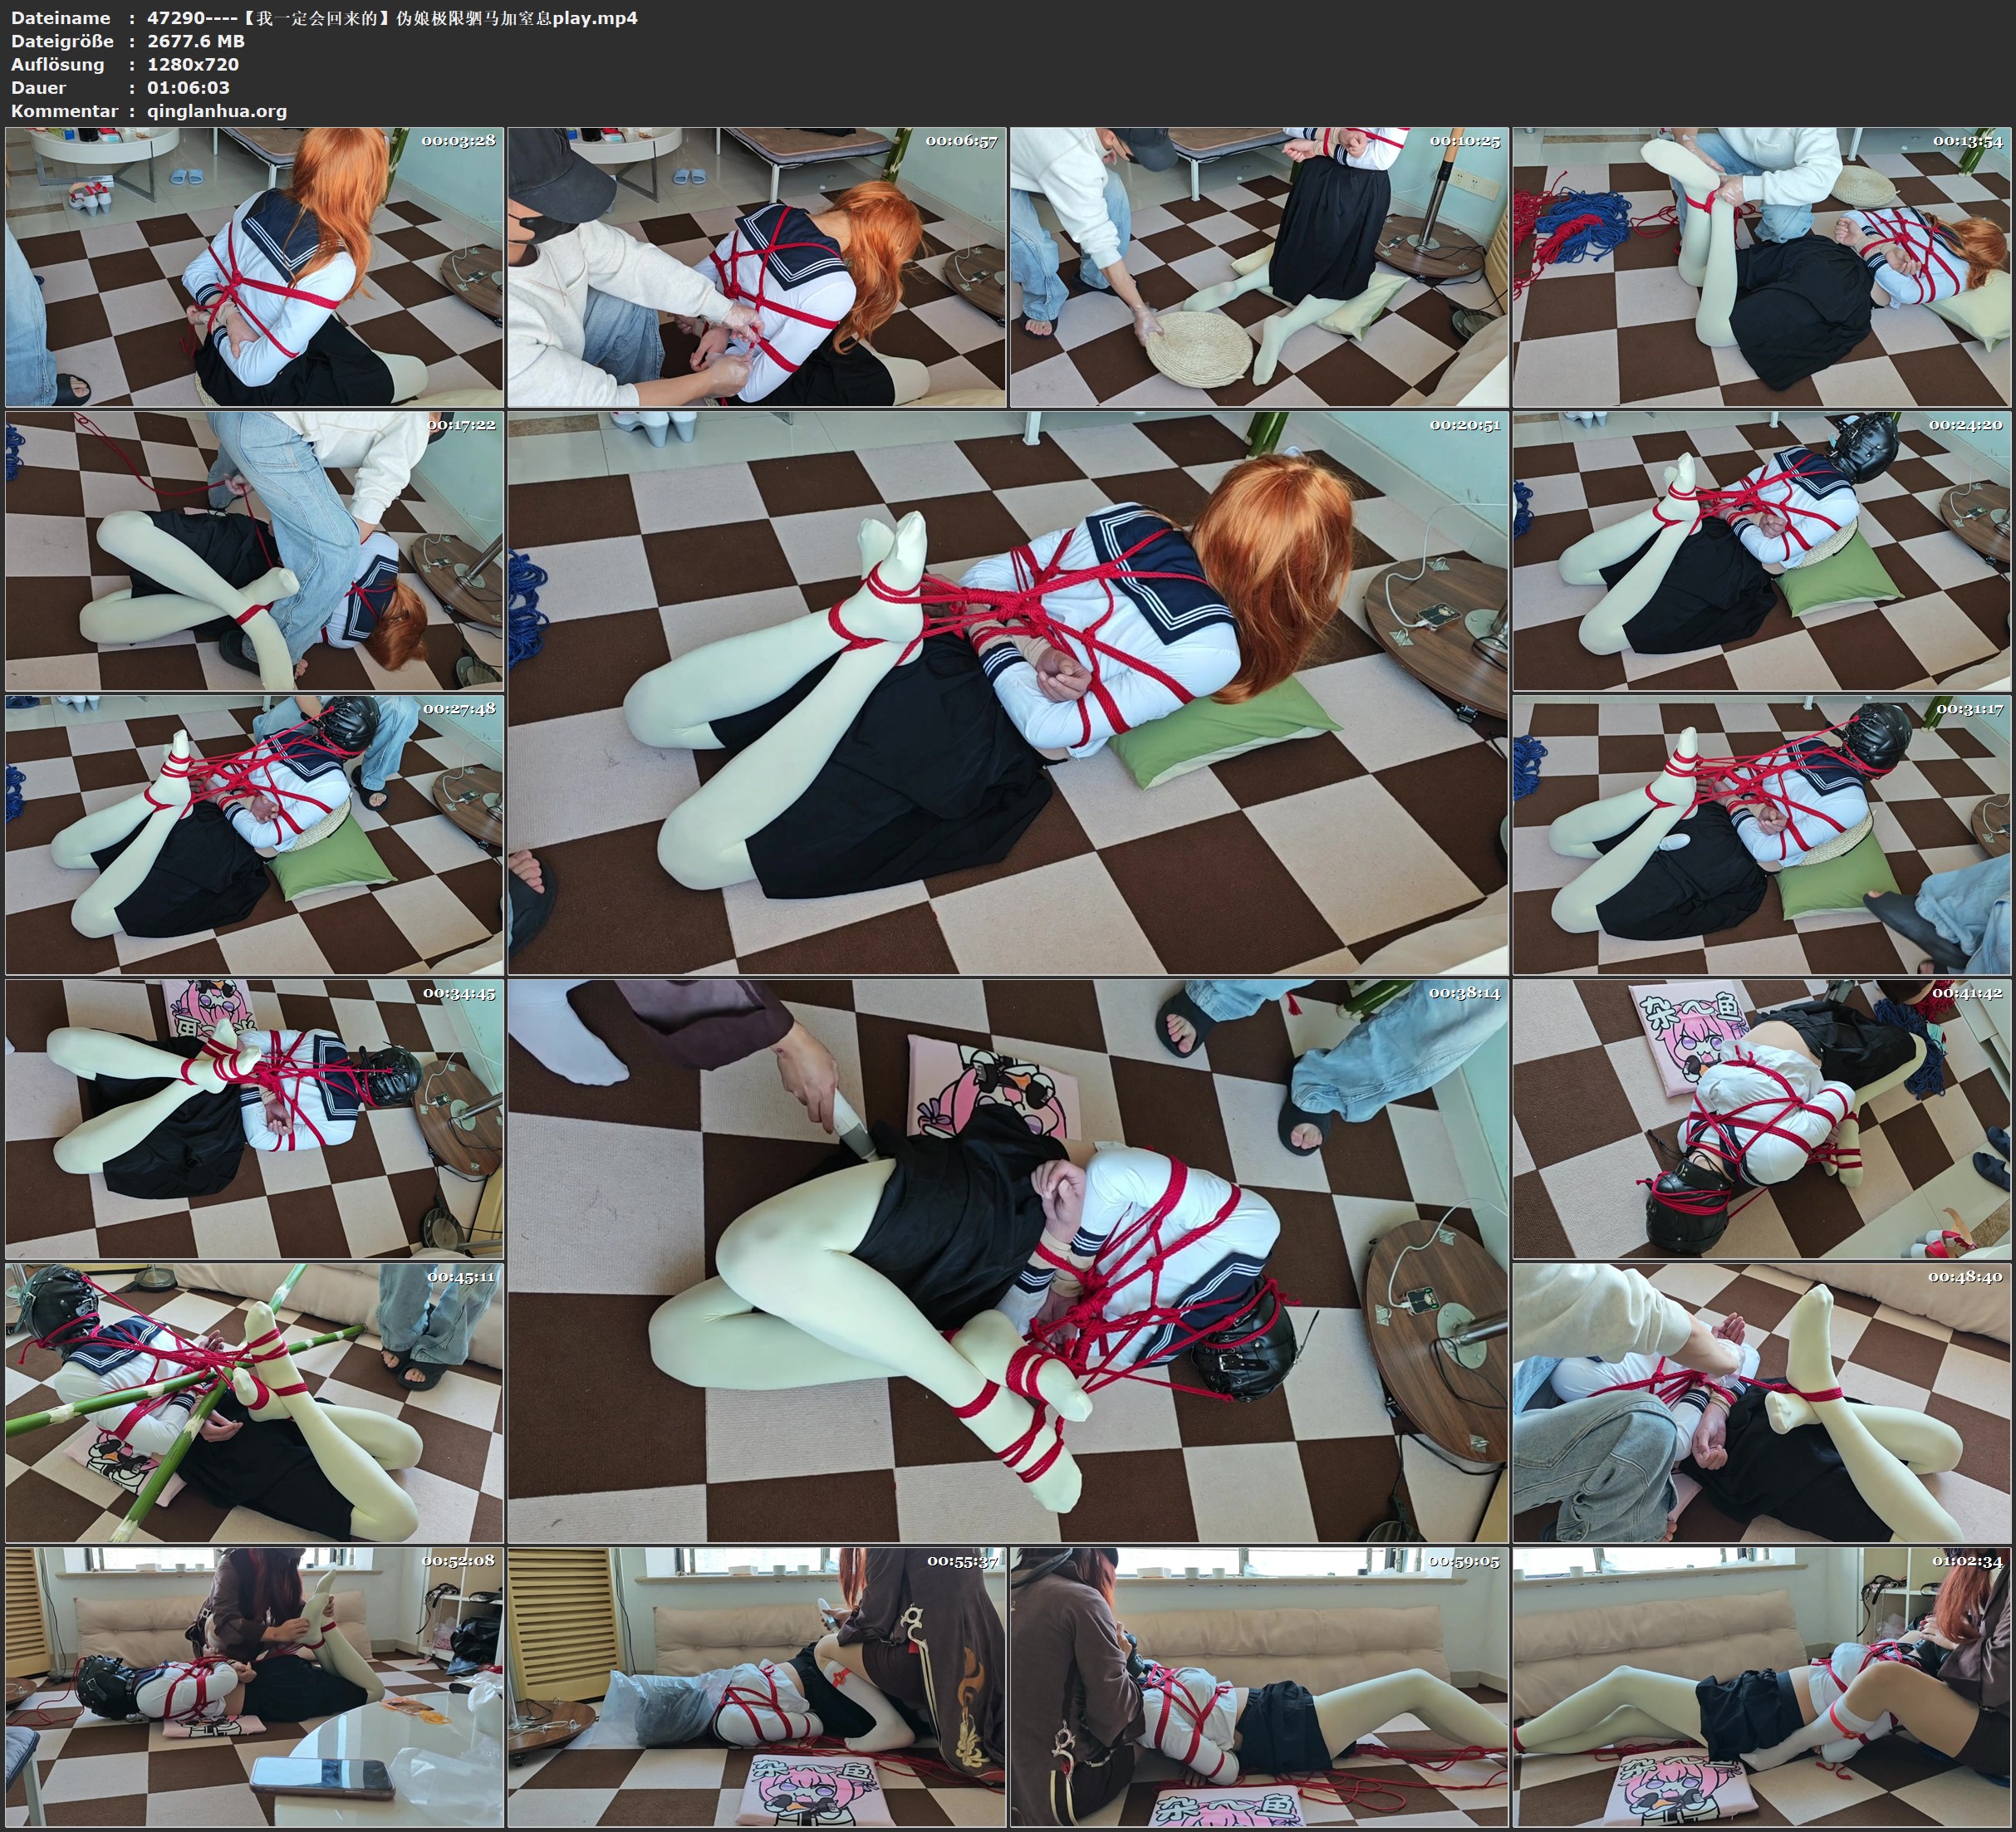Open the thumbnail at 00:59:05
The height and width of the screenshot is (1832, 2016).
click(x=1259, y=1687)
